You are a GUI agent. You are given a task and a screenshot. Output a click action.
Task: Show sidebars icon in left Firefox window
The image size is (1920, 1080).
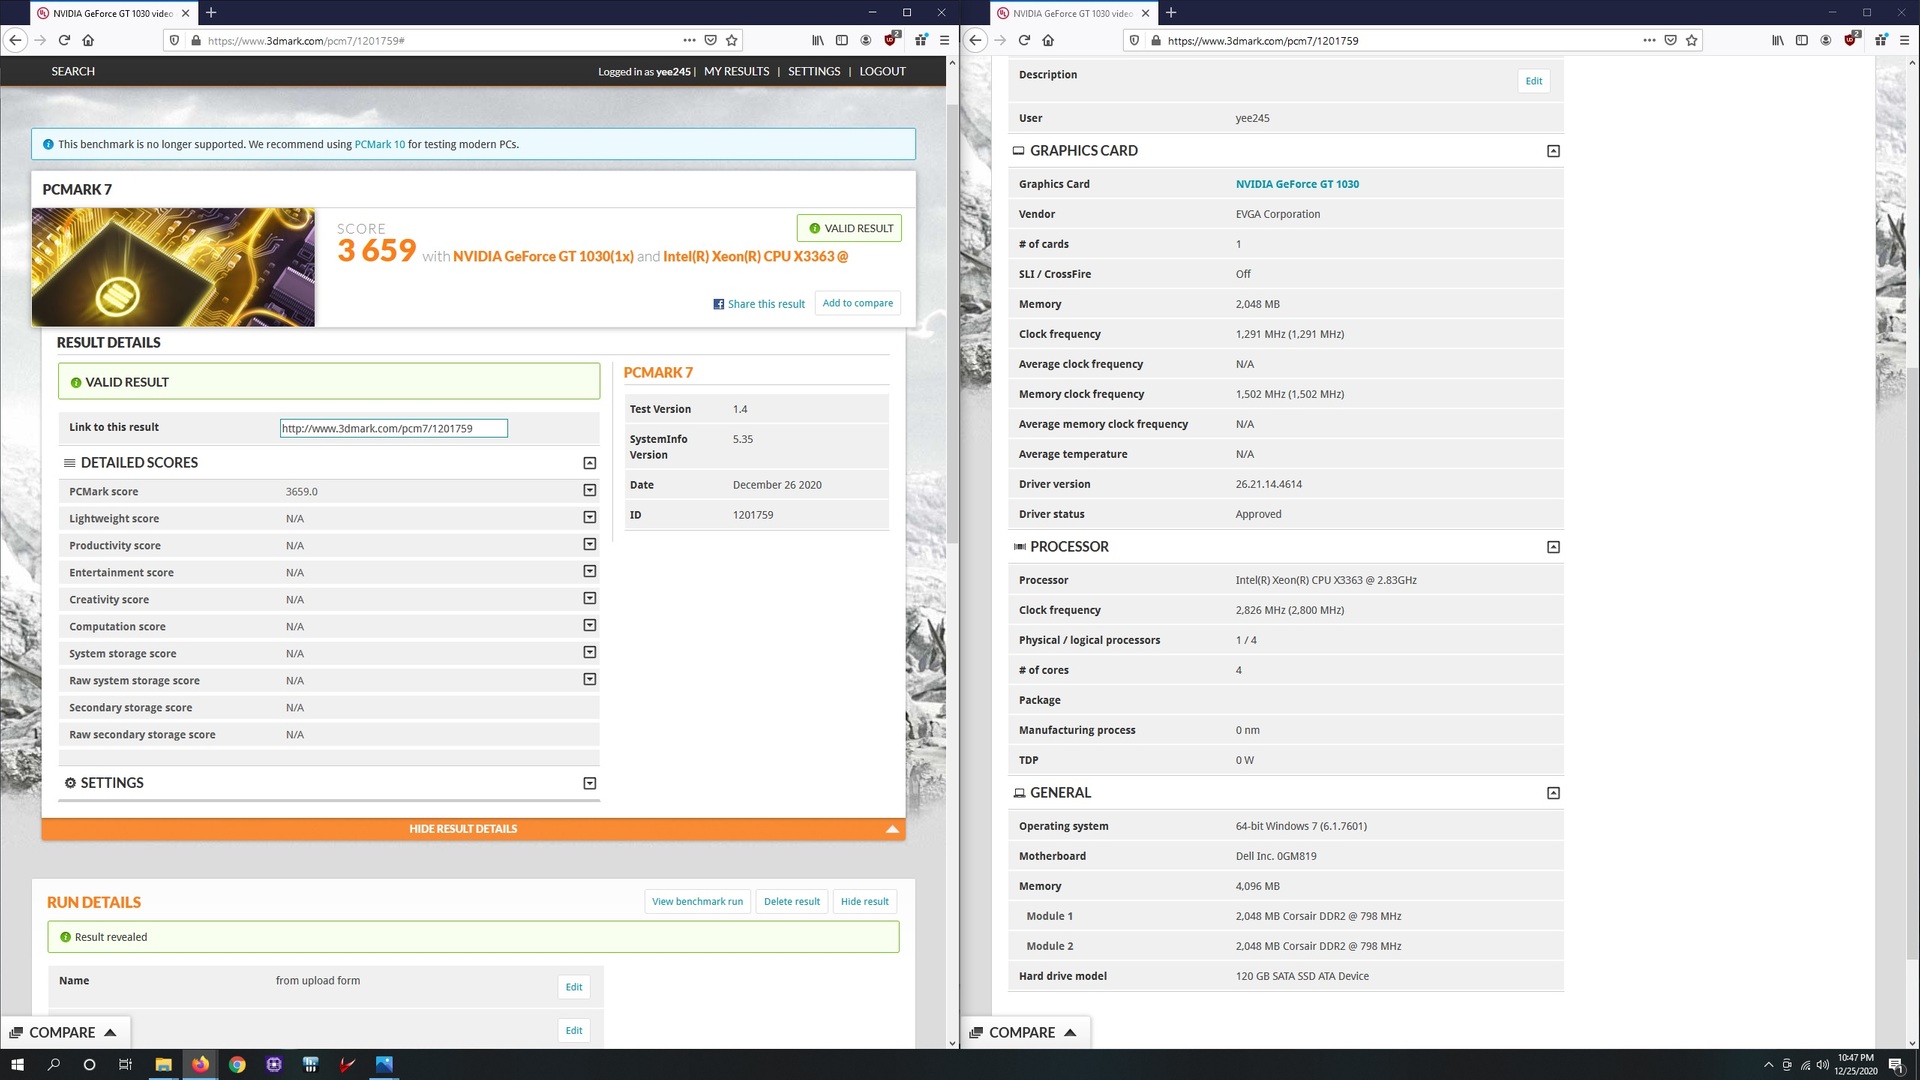[842, 40]
